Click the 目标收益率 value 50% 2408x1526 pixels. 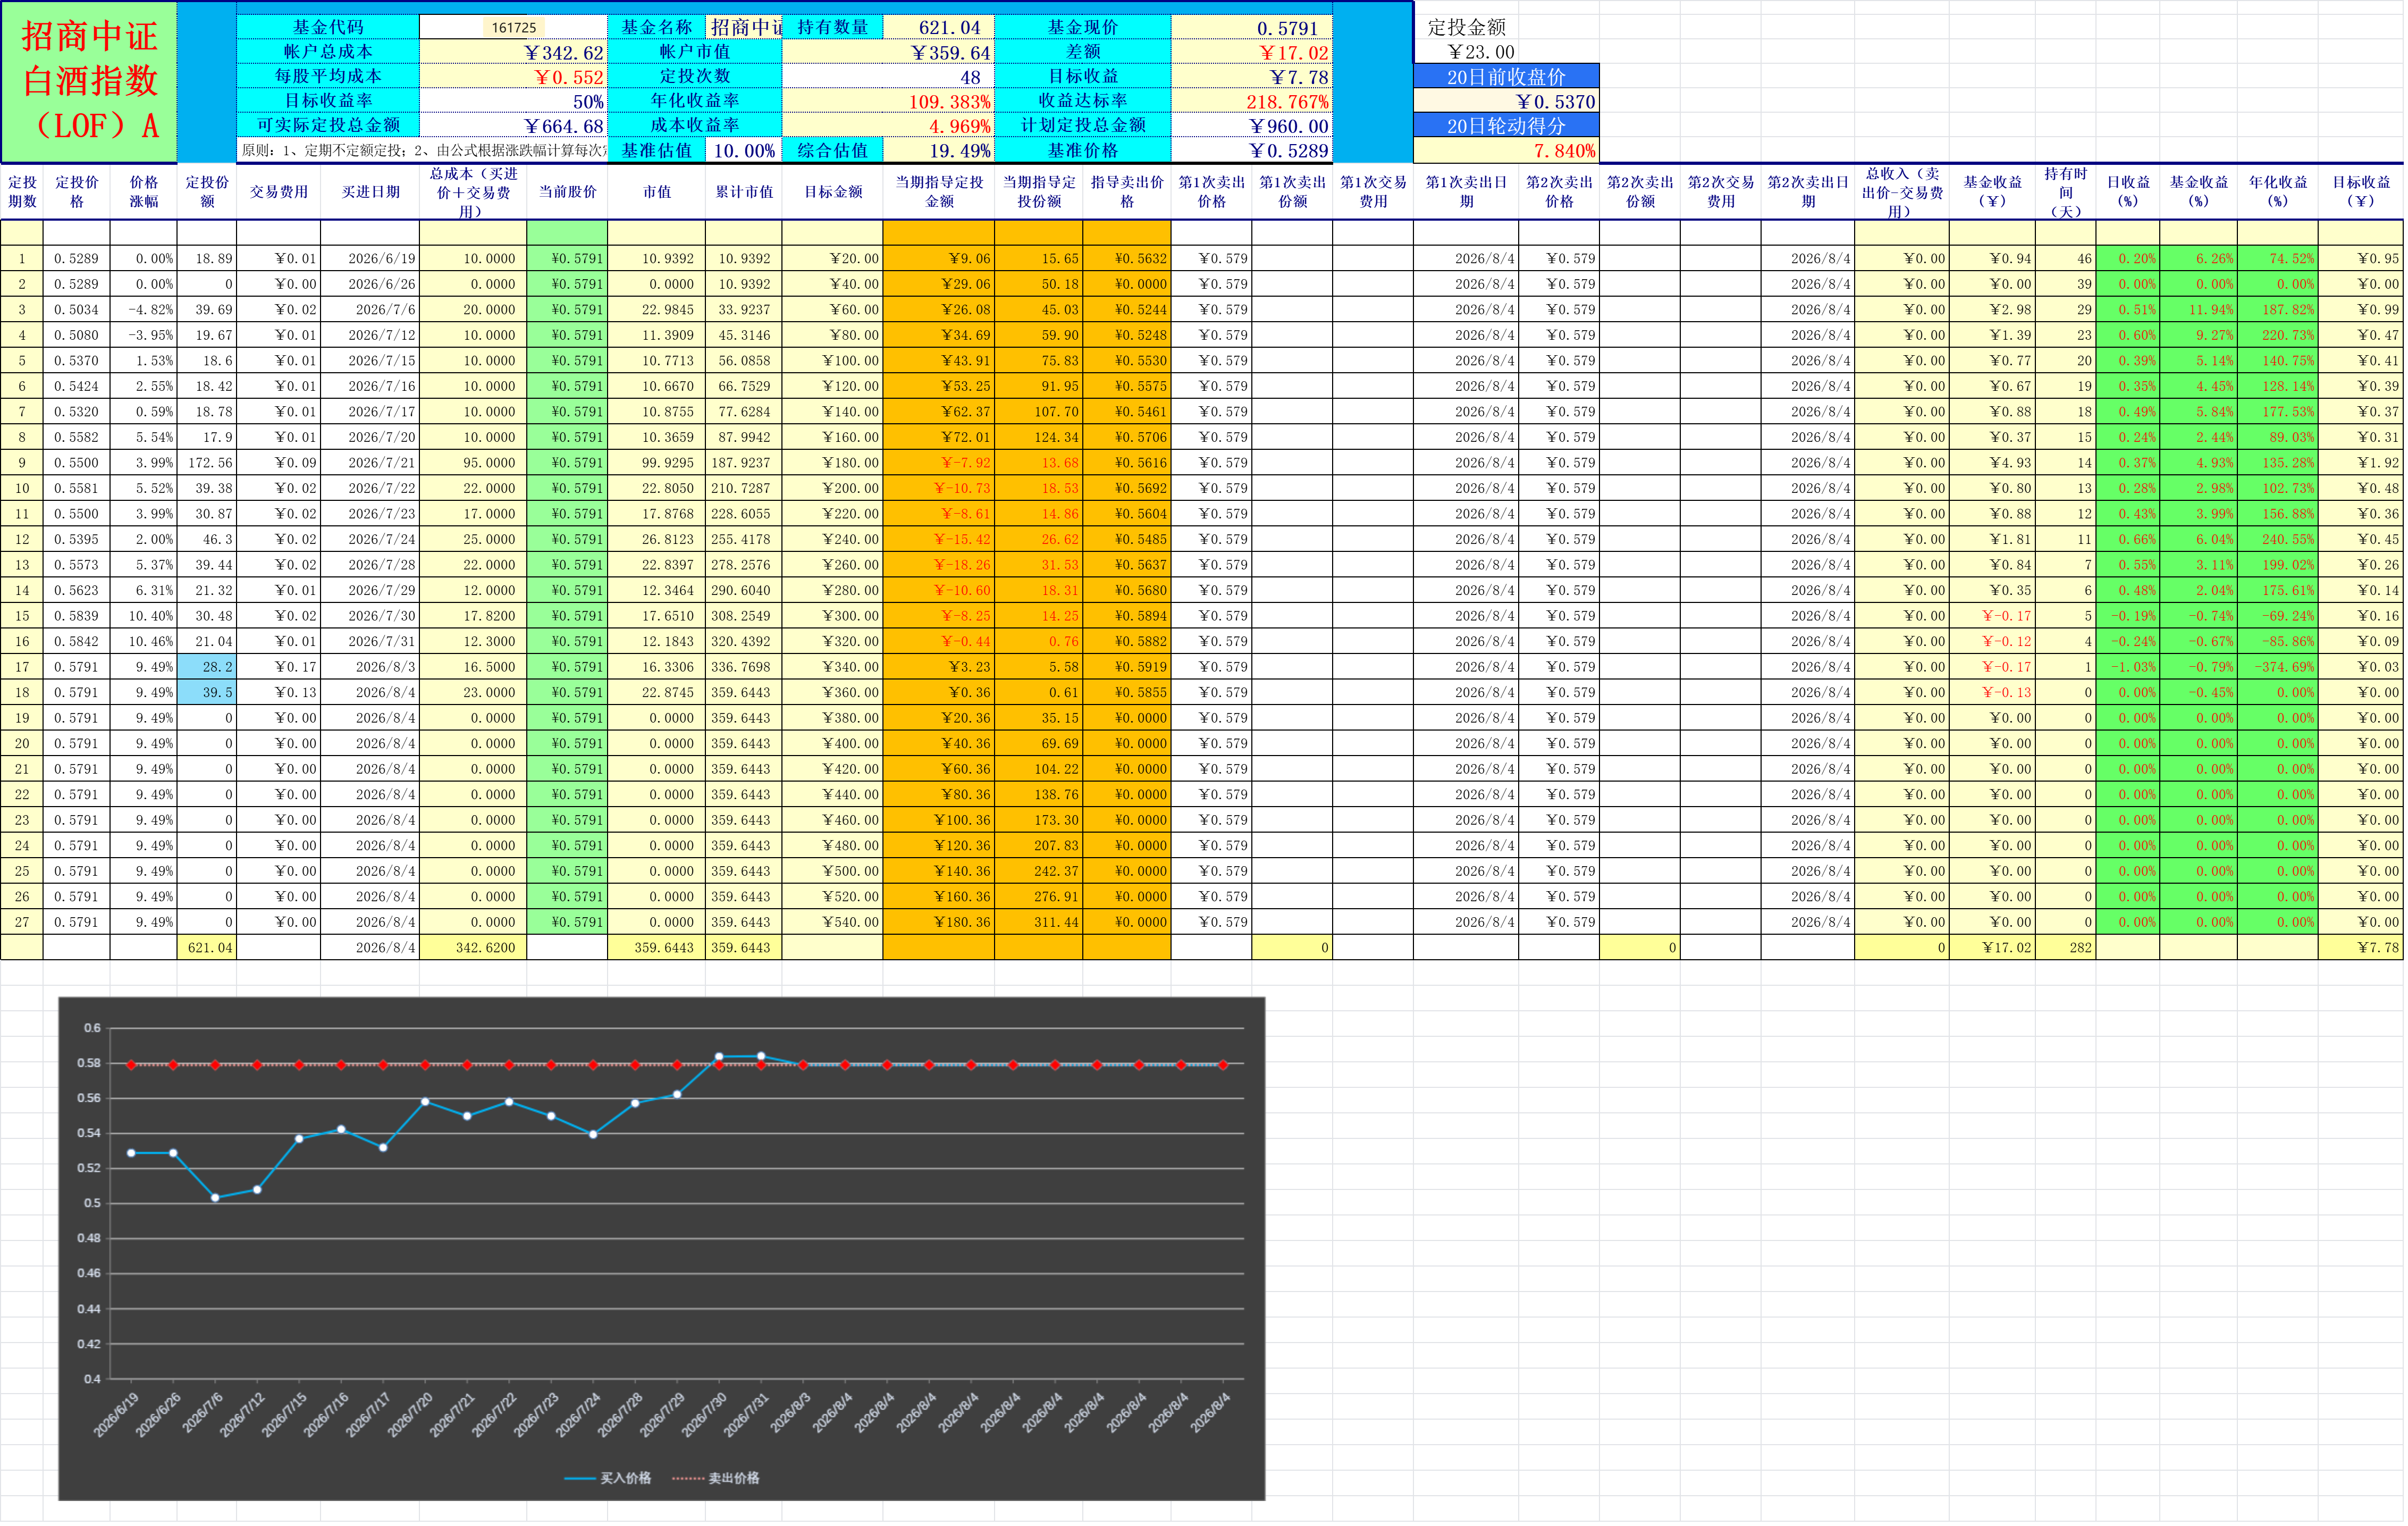click(x=513, y=101)
